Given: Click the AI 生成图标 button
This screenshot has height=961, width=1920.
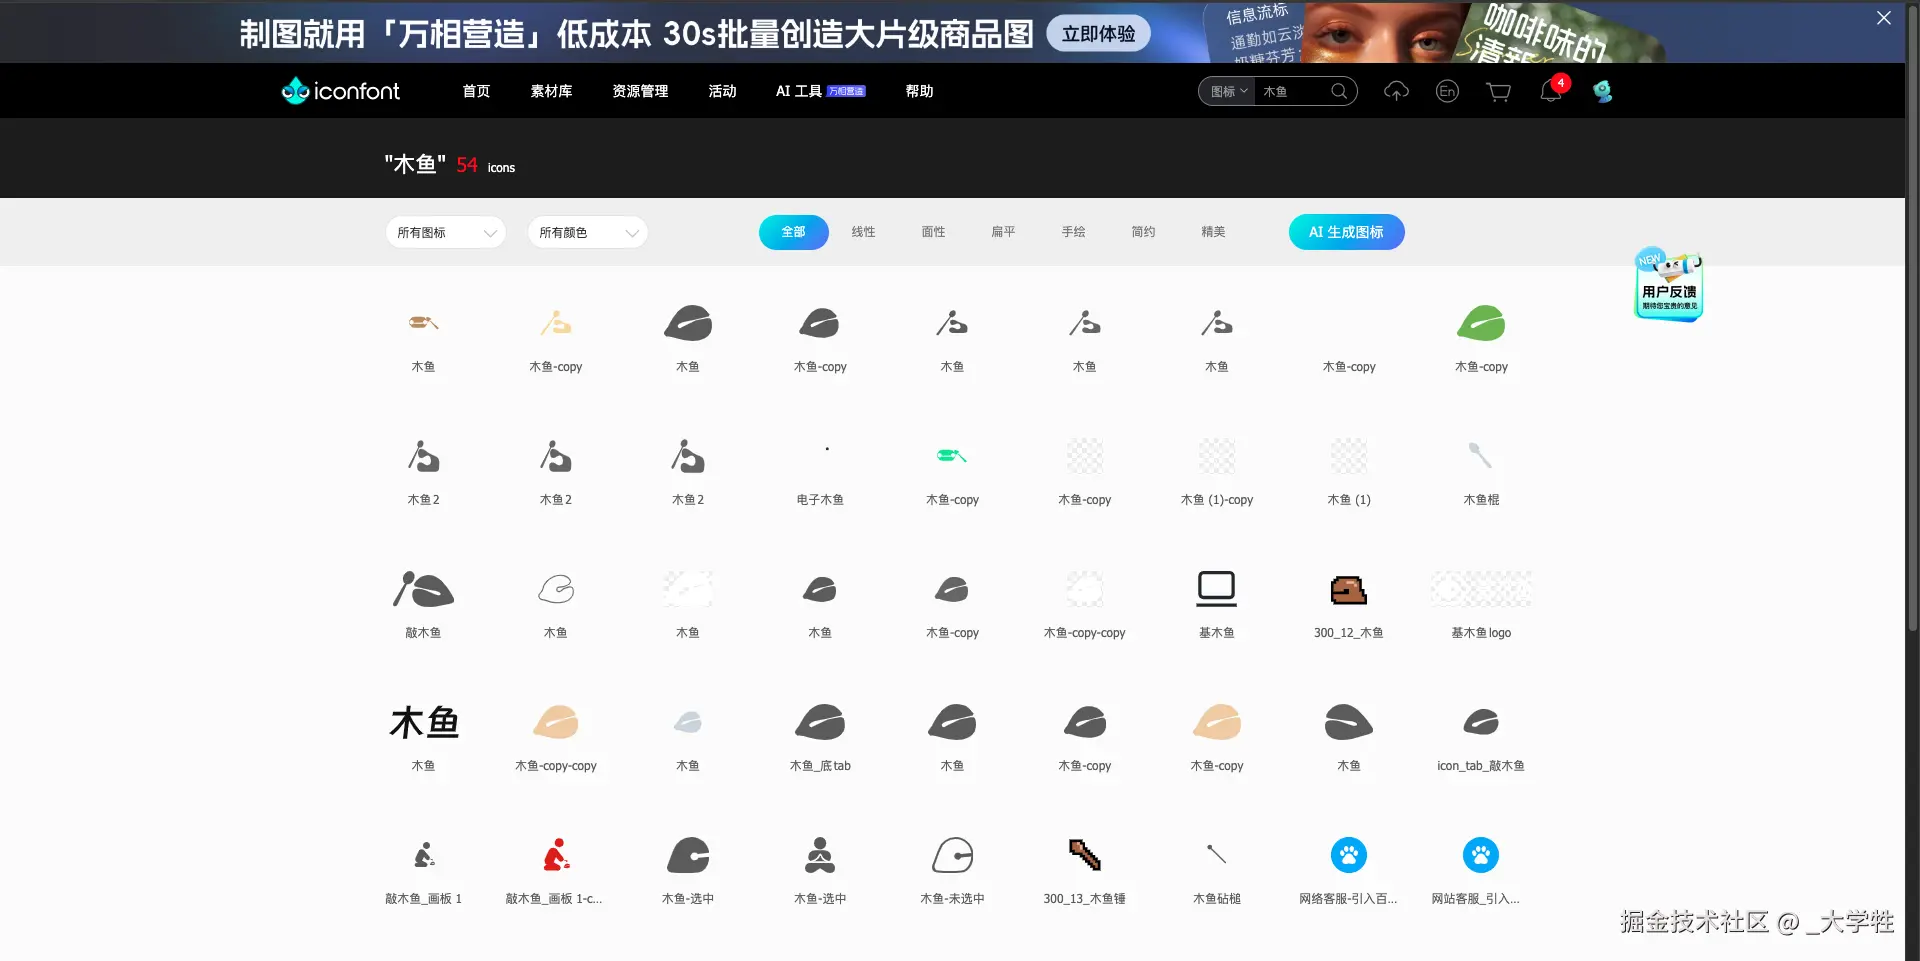Looking at the screenshot, I should pos(1346,231).
